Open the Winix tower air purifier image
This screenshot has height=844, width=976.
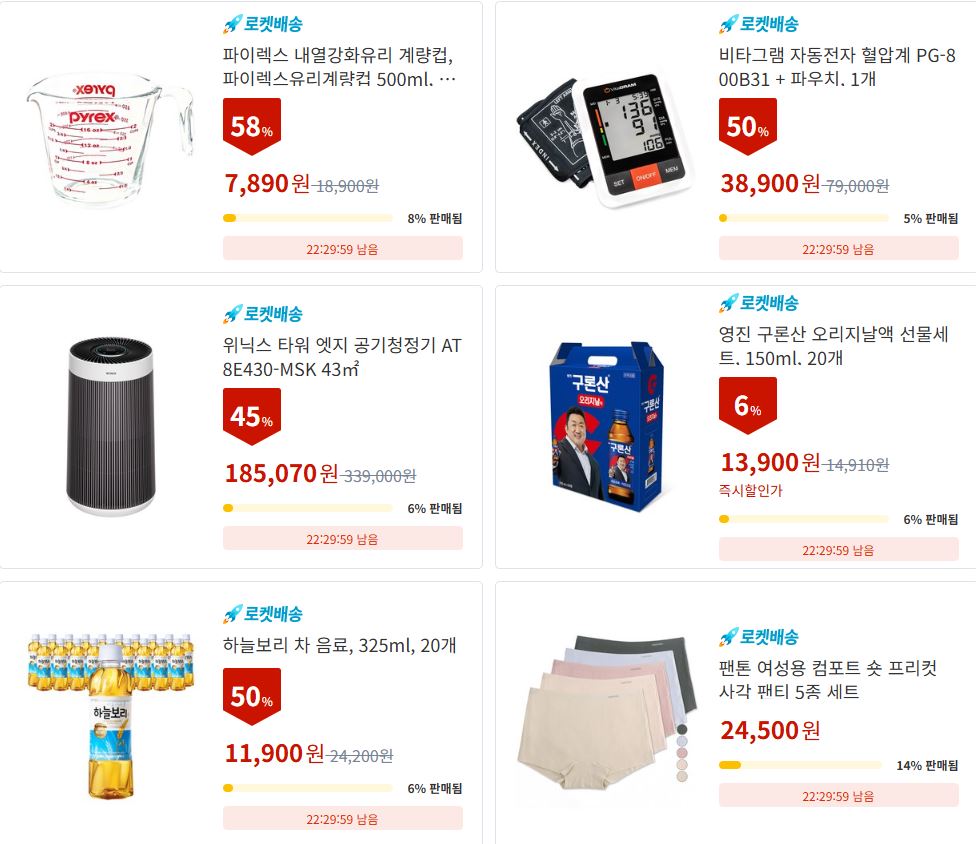111,427
